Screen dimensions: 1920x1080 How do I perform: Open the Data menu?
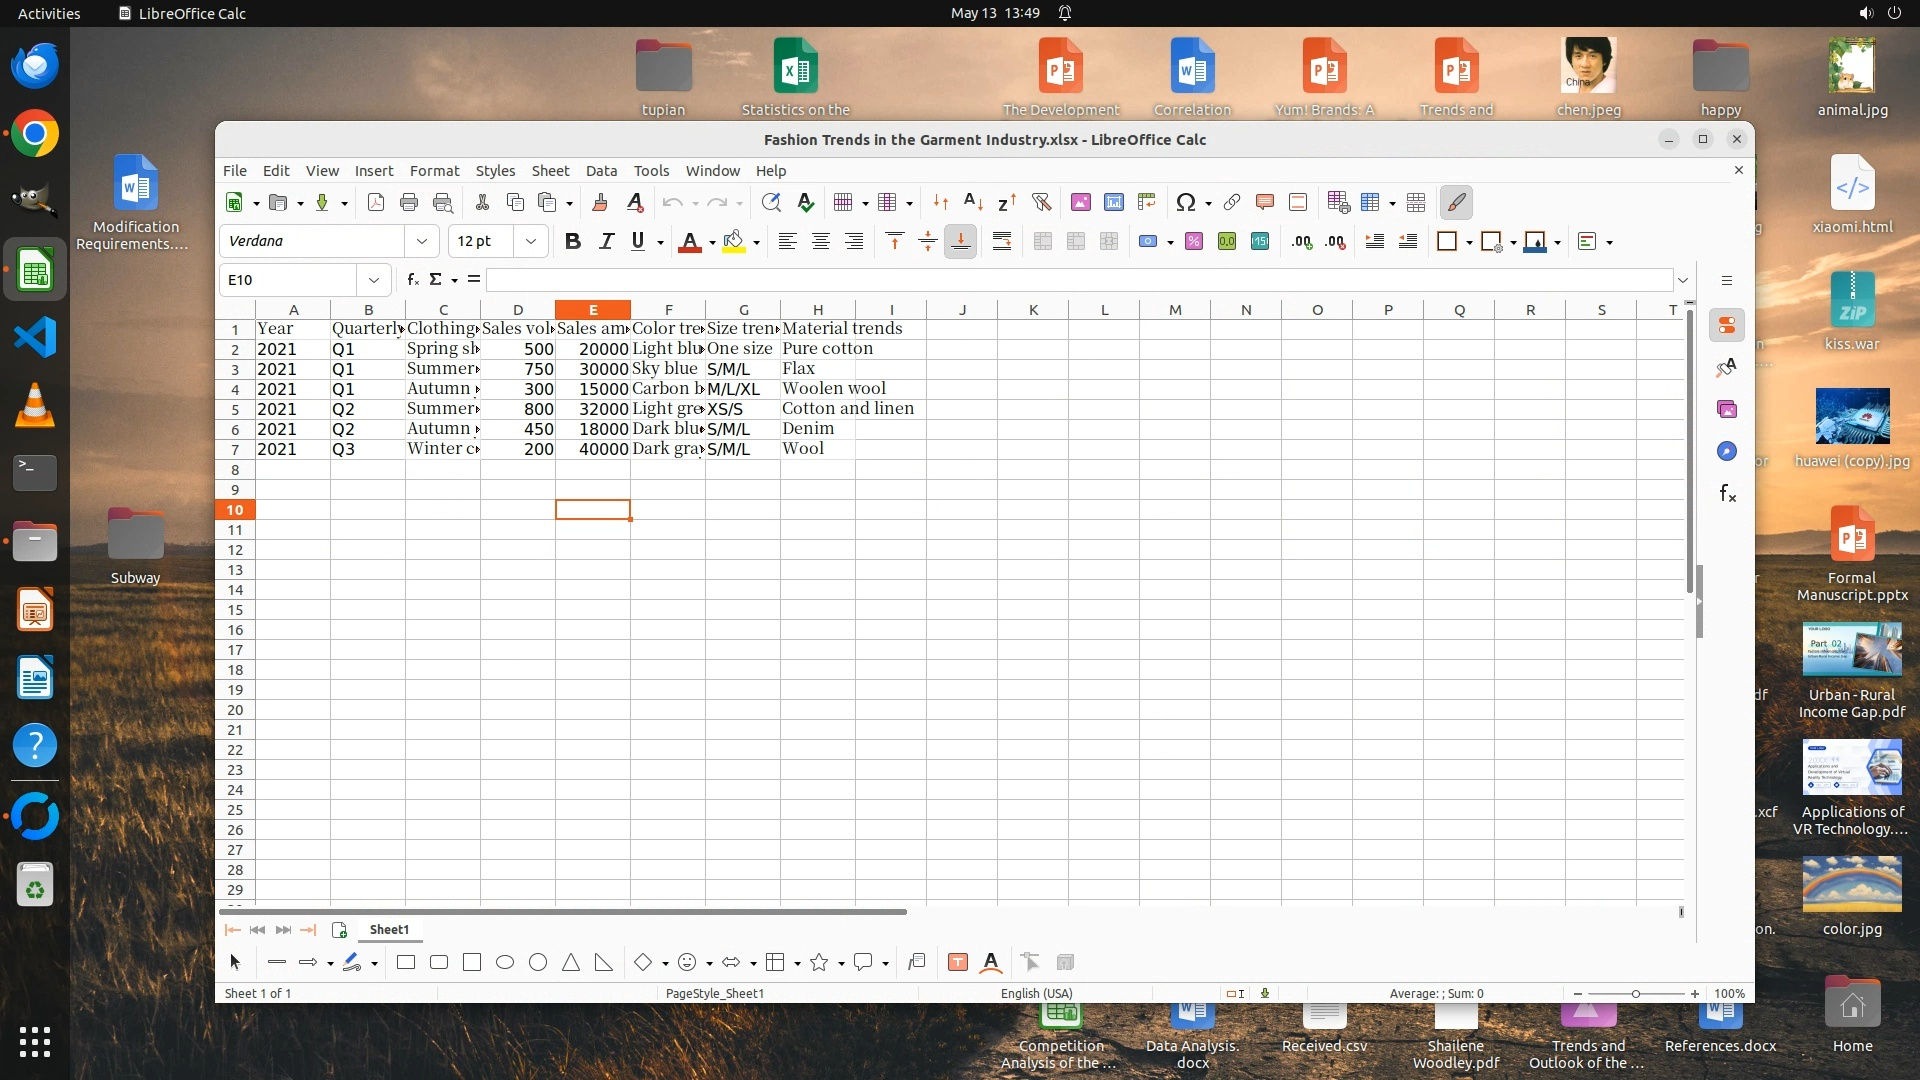[601, 171]
